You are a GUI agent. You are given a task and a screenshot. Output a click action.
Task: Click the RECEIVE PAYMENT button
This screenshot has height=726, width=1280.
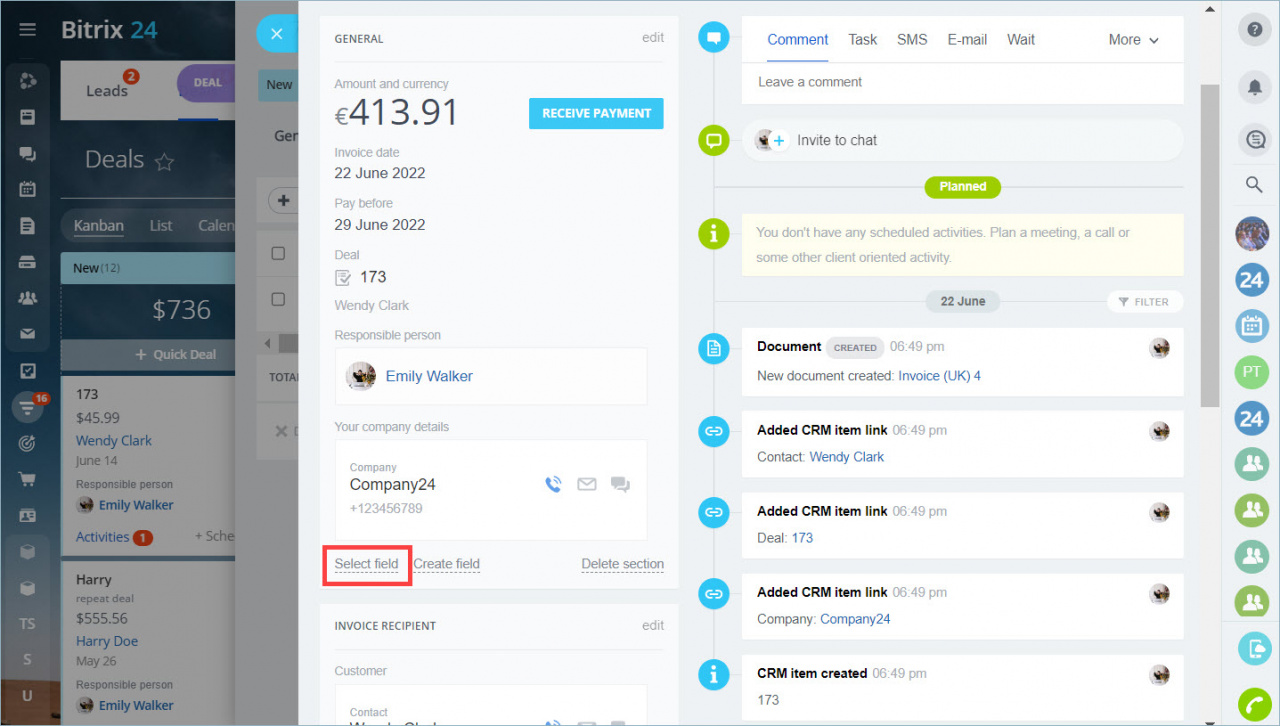[596, 113]
